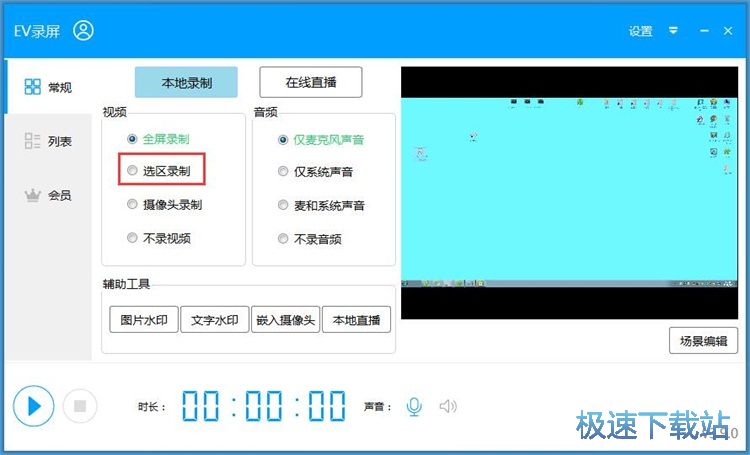Switch to 在线直播 mode
750x455 pixels.
(311, 82)
